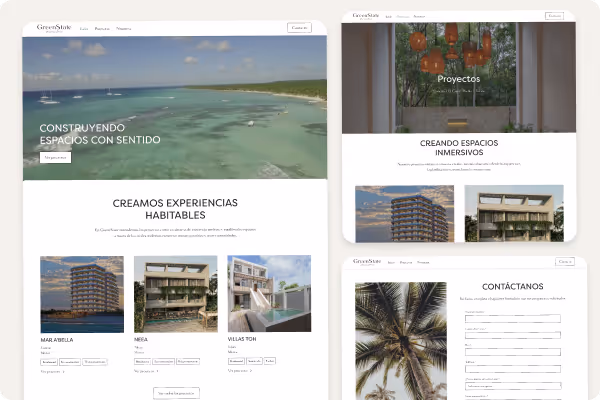Open the second nav menu item on home page
Screen dimensions: 600x400
(102, 28)
